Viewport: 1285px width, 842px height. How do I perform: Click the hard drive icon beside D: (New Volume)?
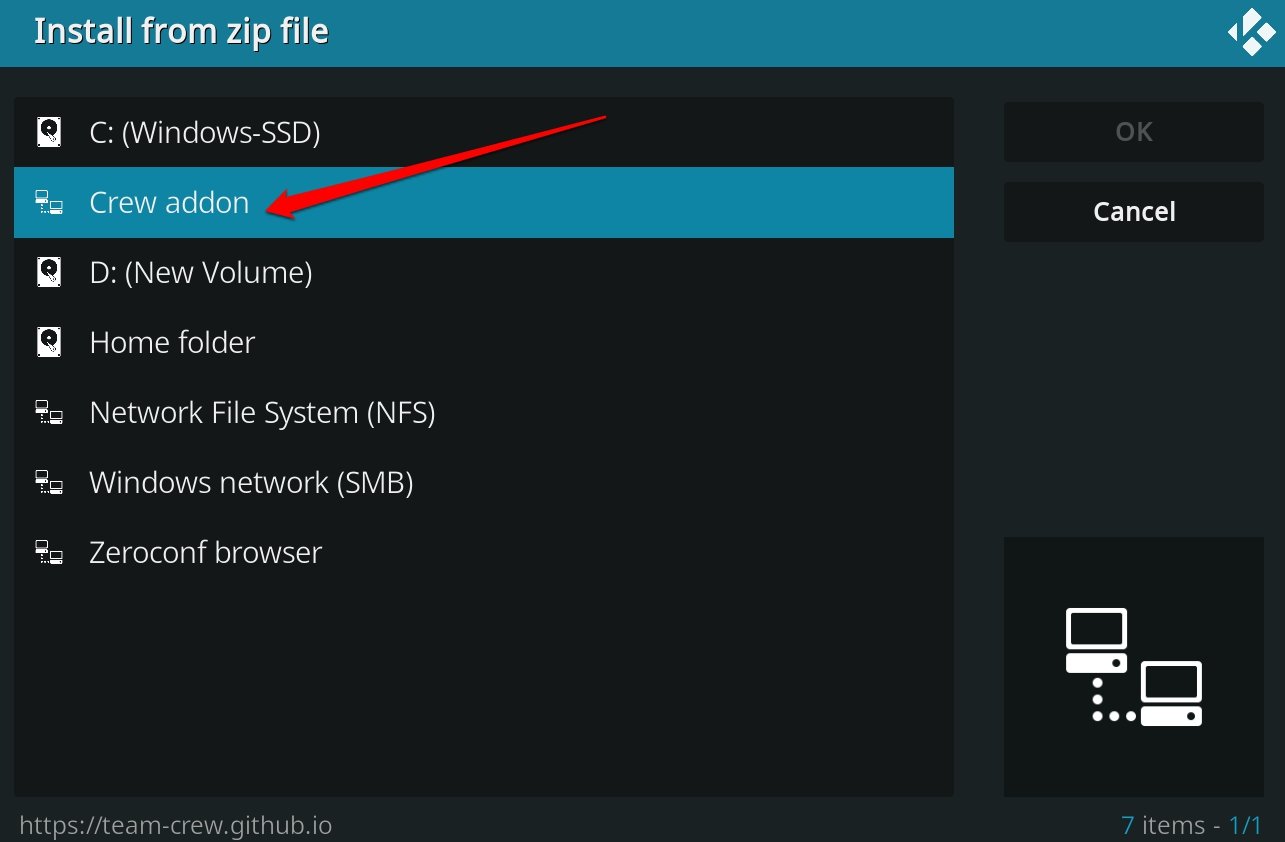[49, 272]
